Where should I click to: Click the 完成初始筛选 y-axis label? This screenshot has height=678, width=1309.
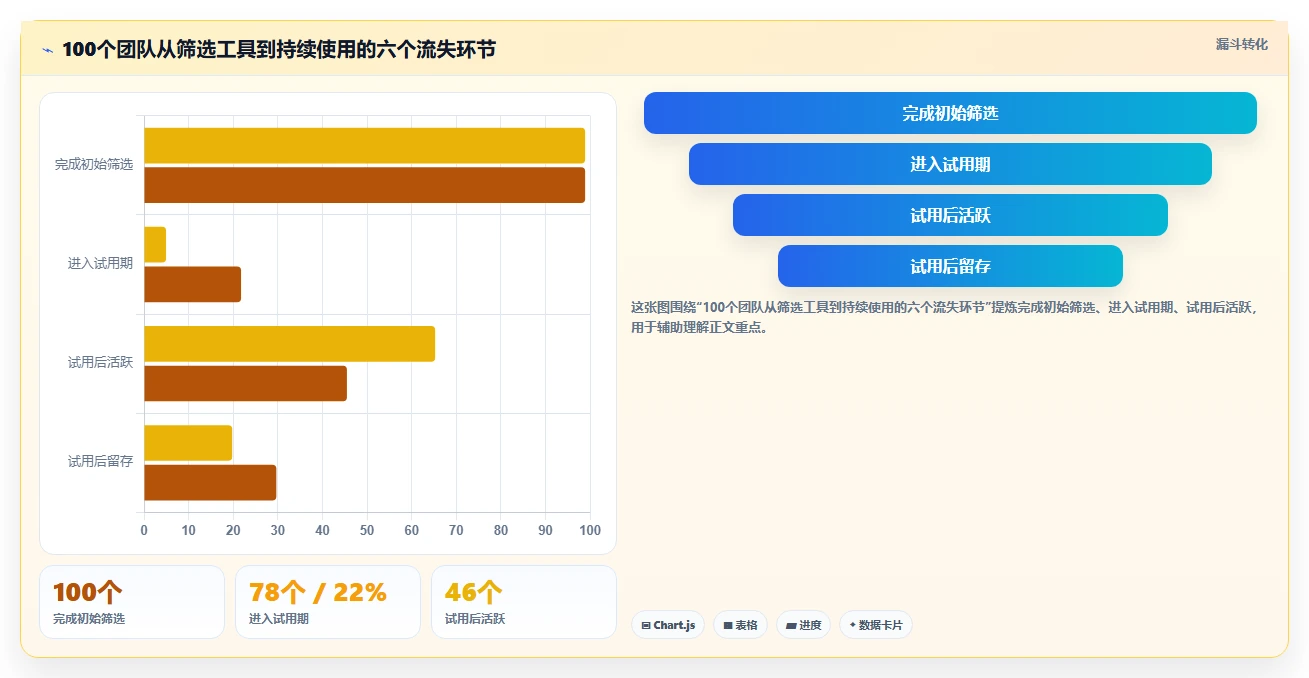click(94, 164)
